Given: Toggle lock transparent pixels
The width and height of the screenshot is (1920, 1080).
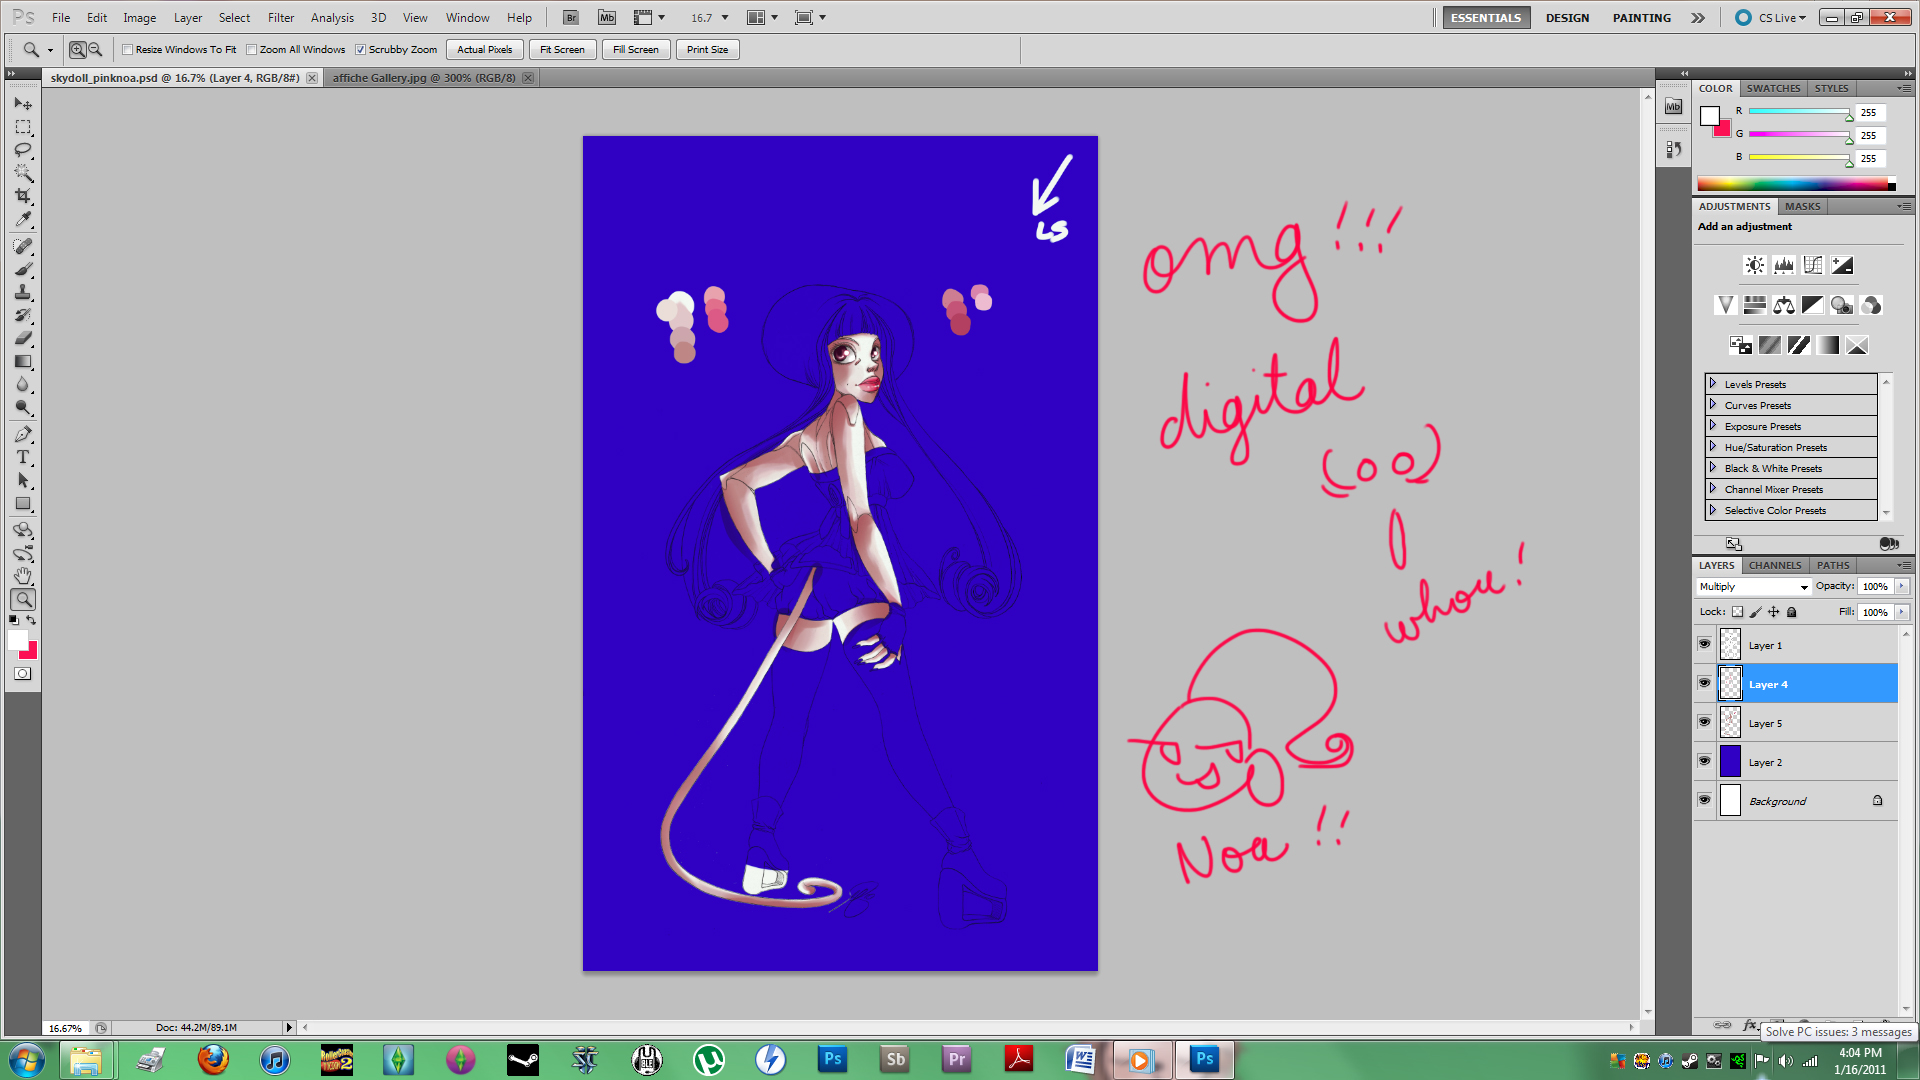Looking at the screenshot, I should (x=1737, y=612).
